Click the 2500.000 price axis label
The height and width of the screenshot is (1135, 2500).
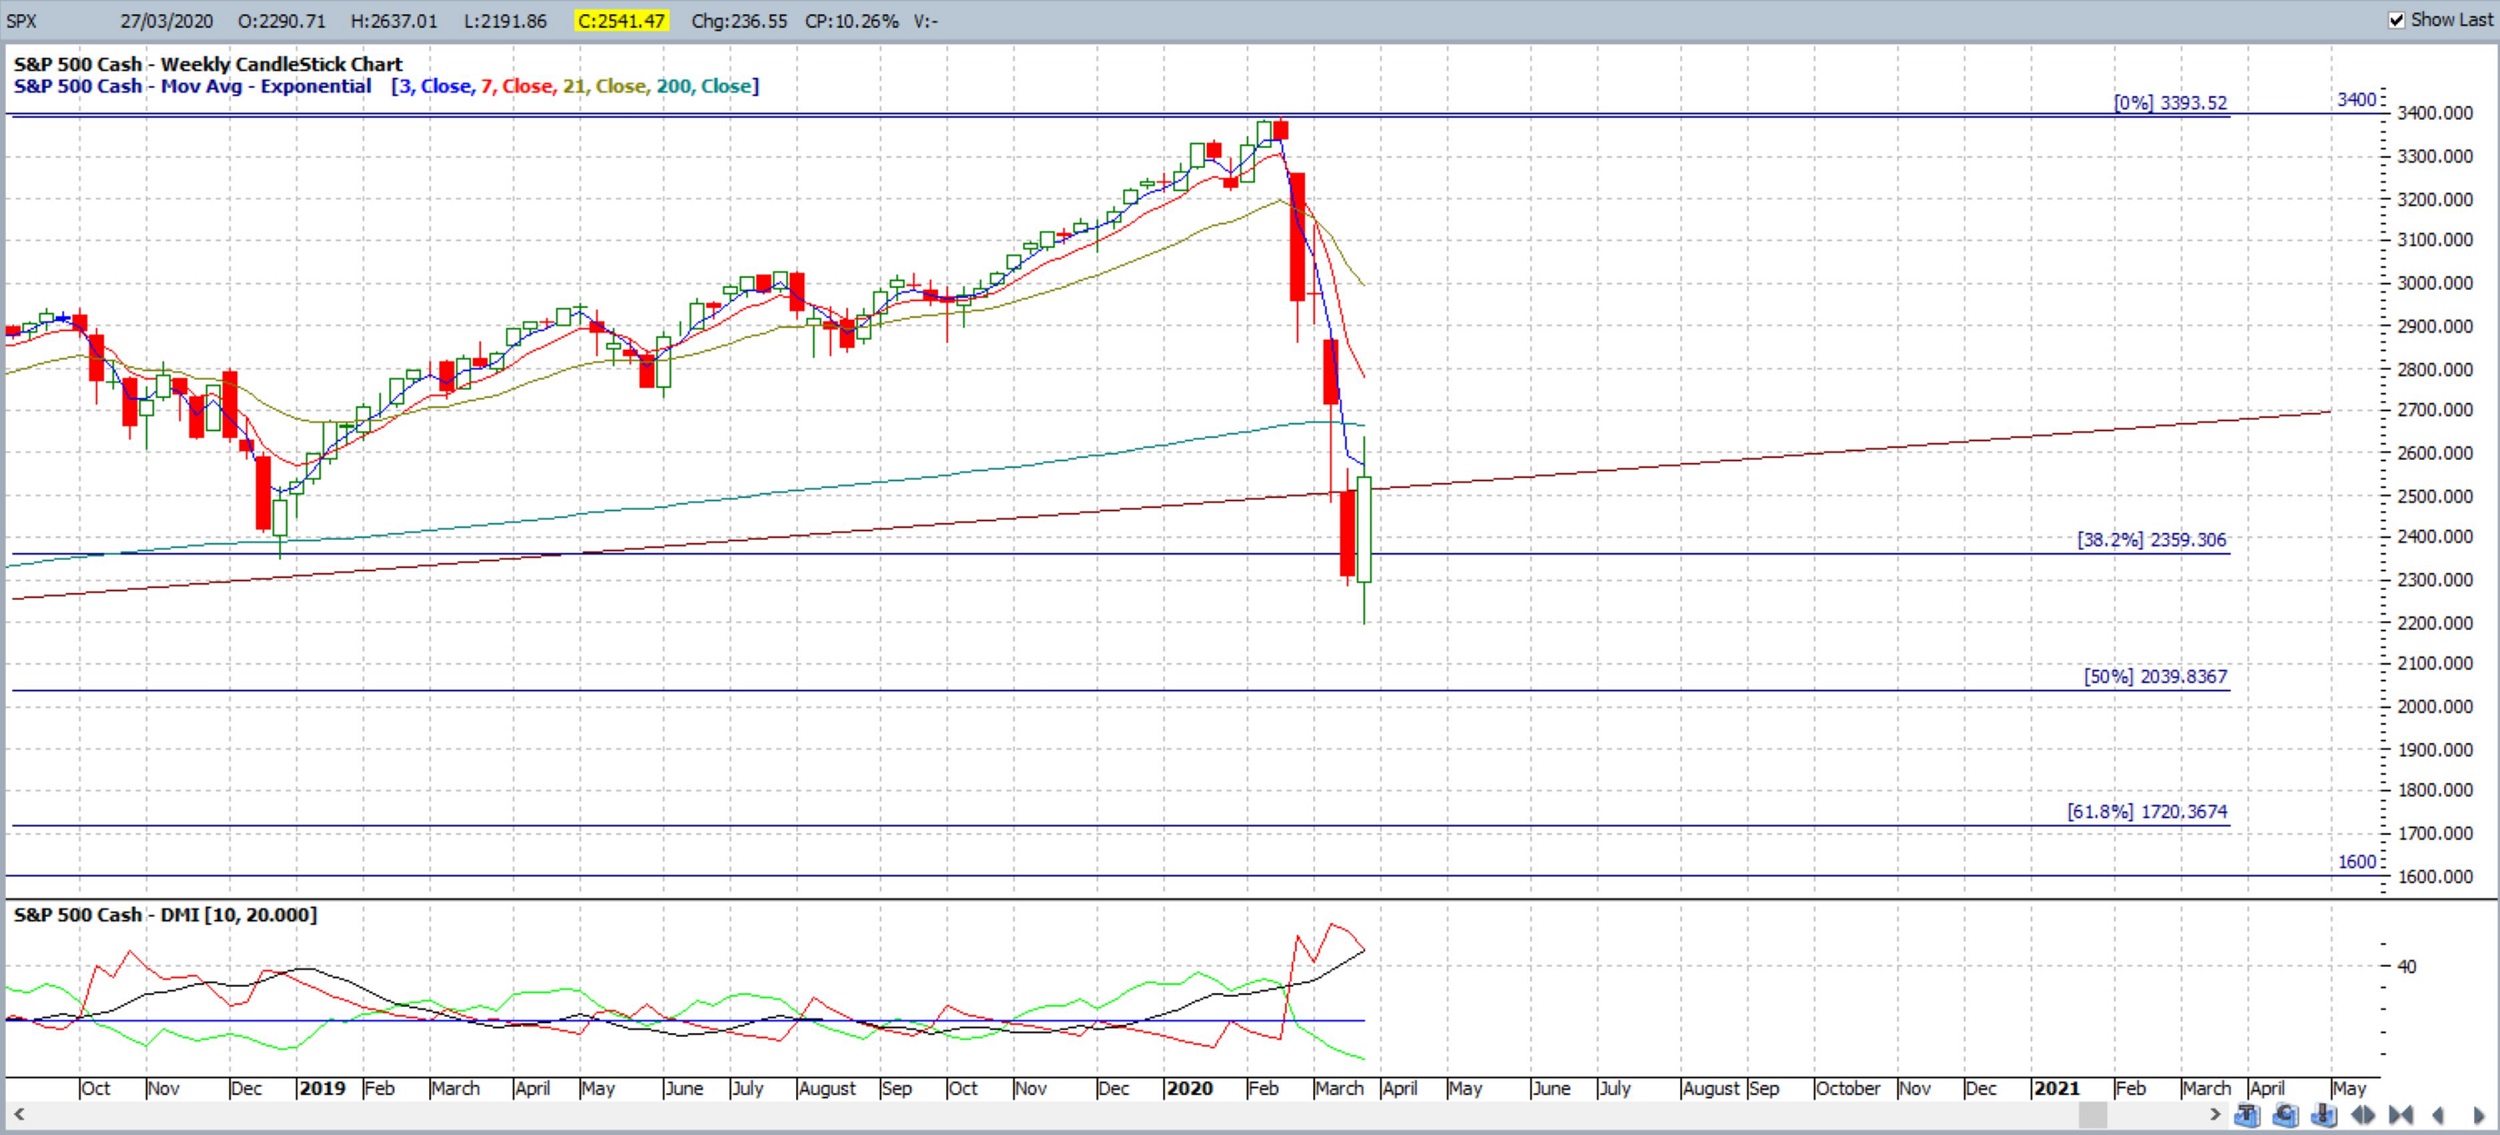pos(2435,497)
